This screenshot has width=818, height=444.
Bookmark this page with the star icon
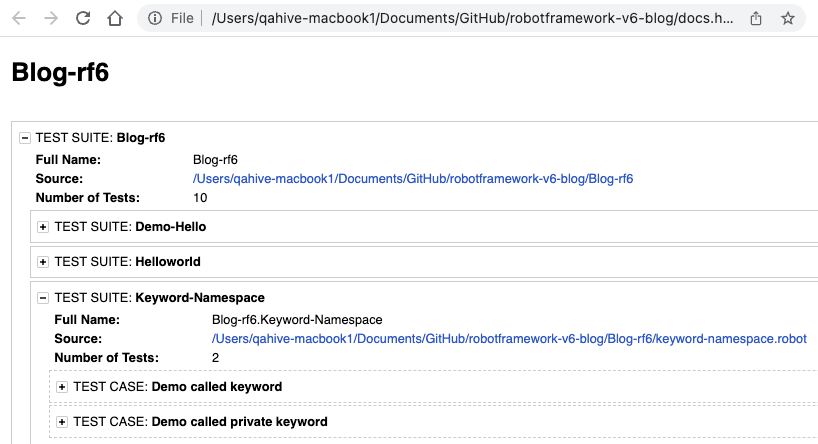(787, 18)
